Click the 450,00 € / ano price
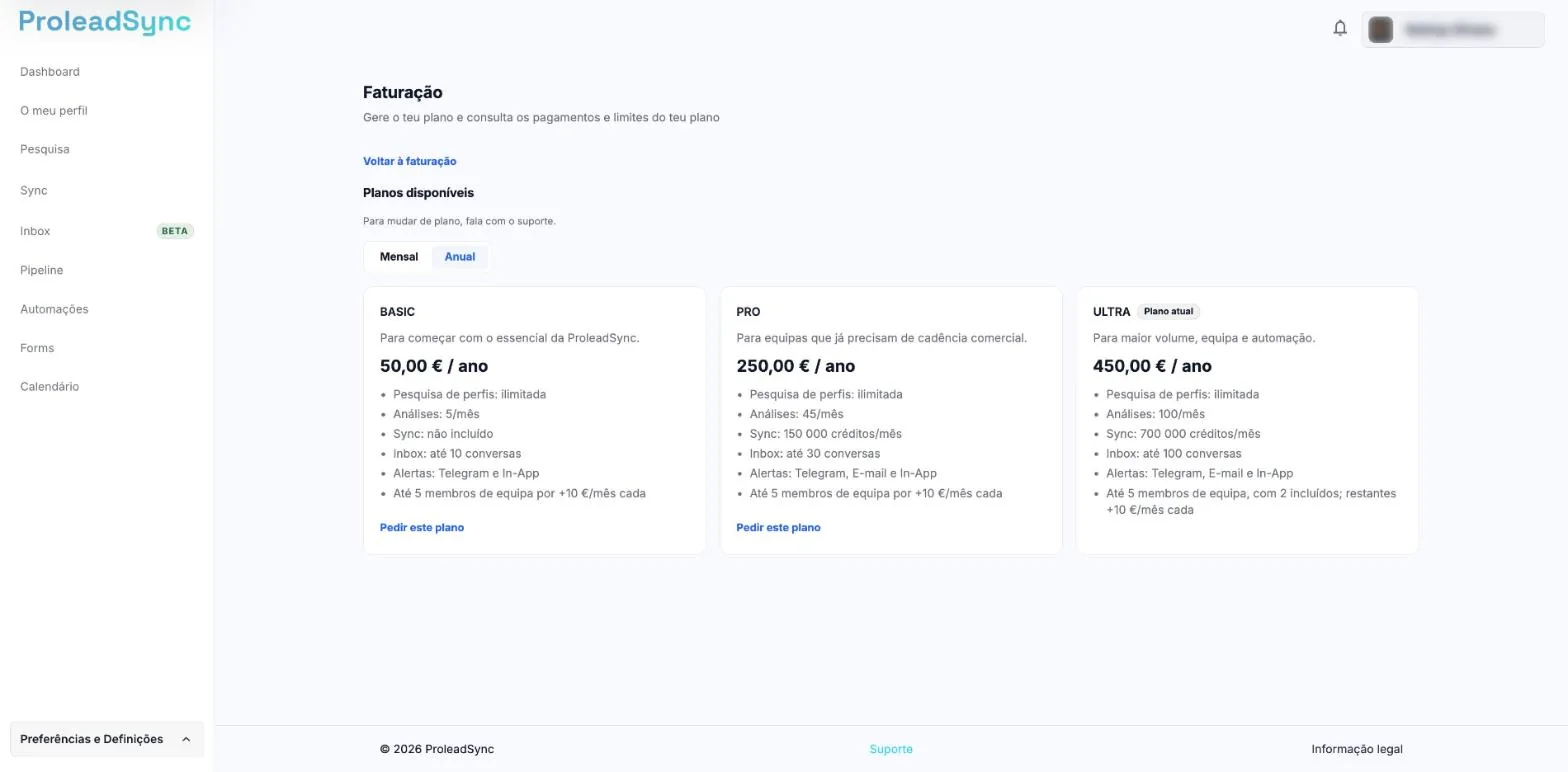1568x772 pixels. [x=1152, y=367]
